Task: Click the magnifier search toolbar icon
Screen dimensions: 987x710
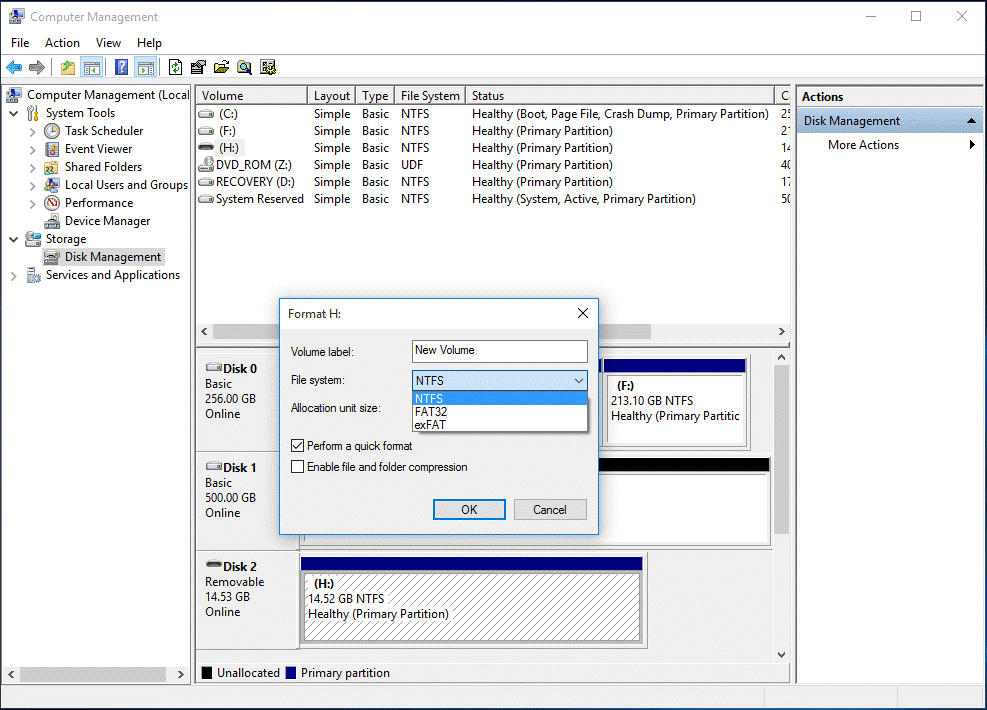Action: (245, 67)
